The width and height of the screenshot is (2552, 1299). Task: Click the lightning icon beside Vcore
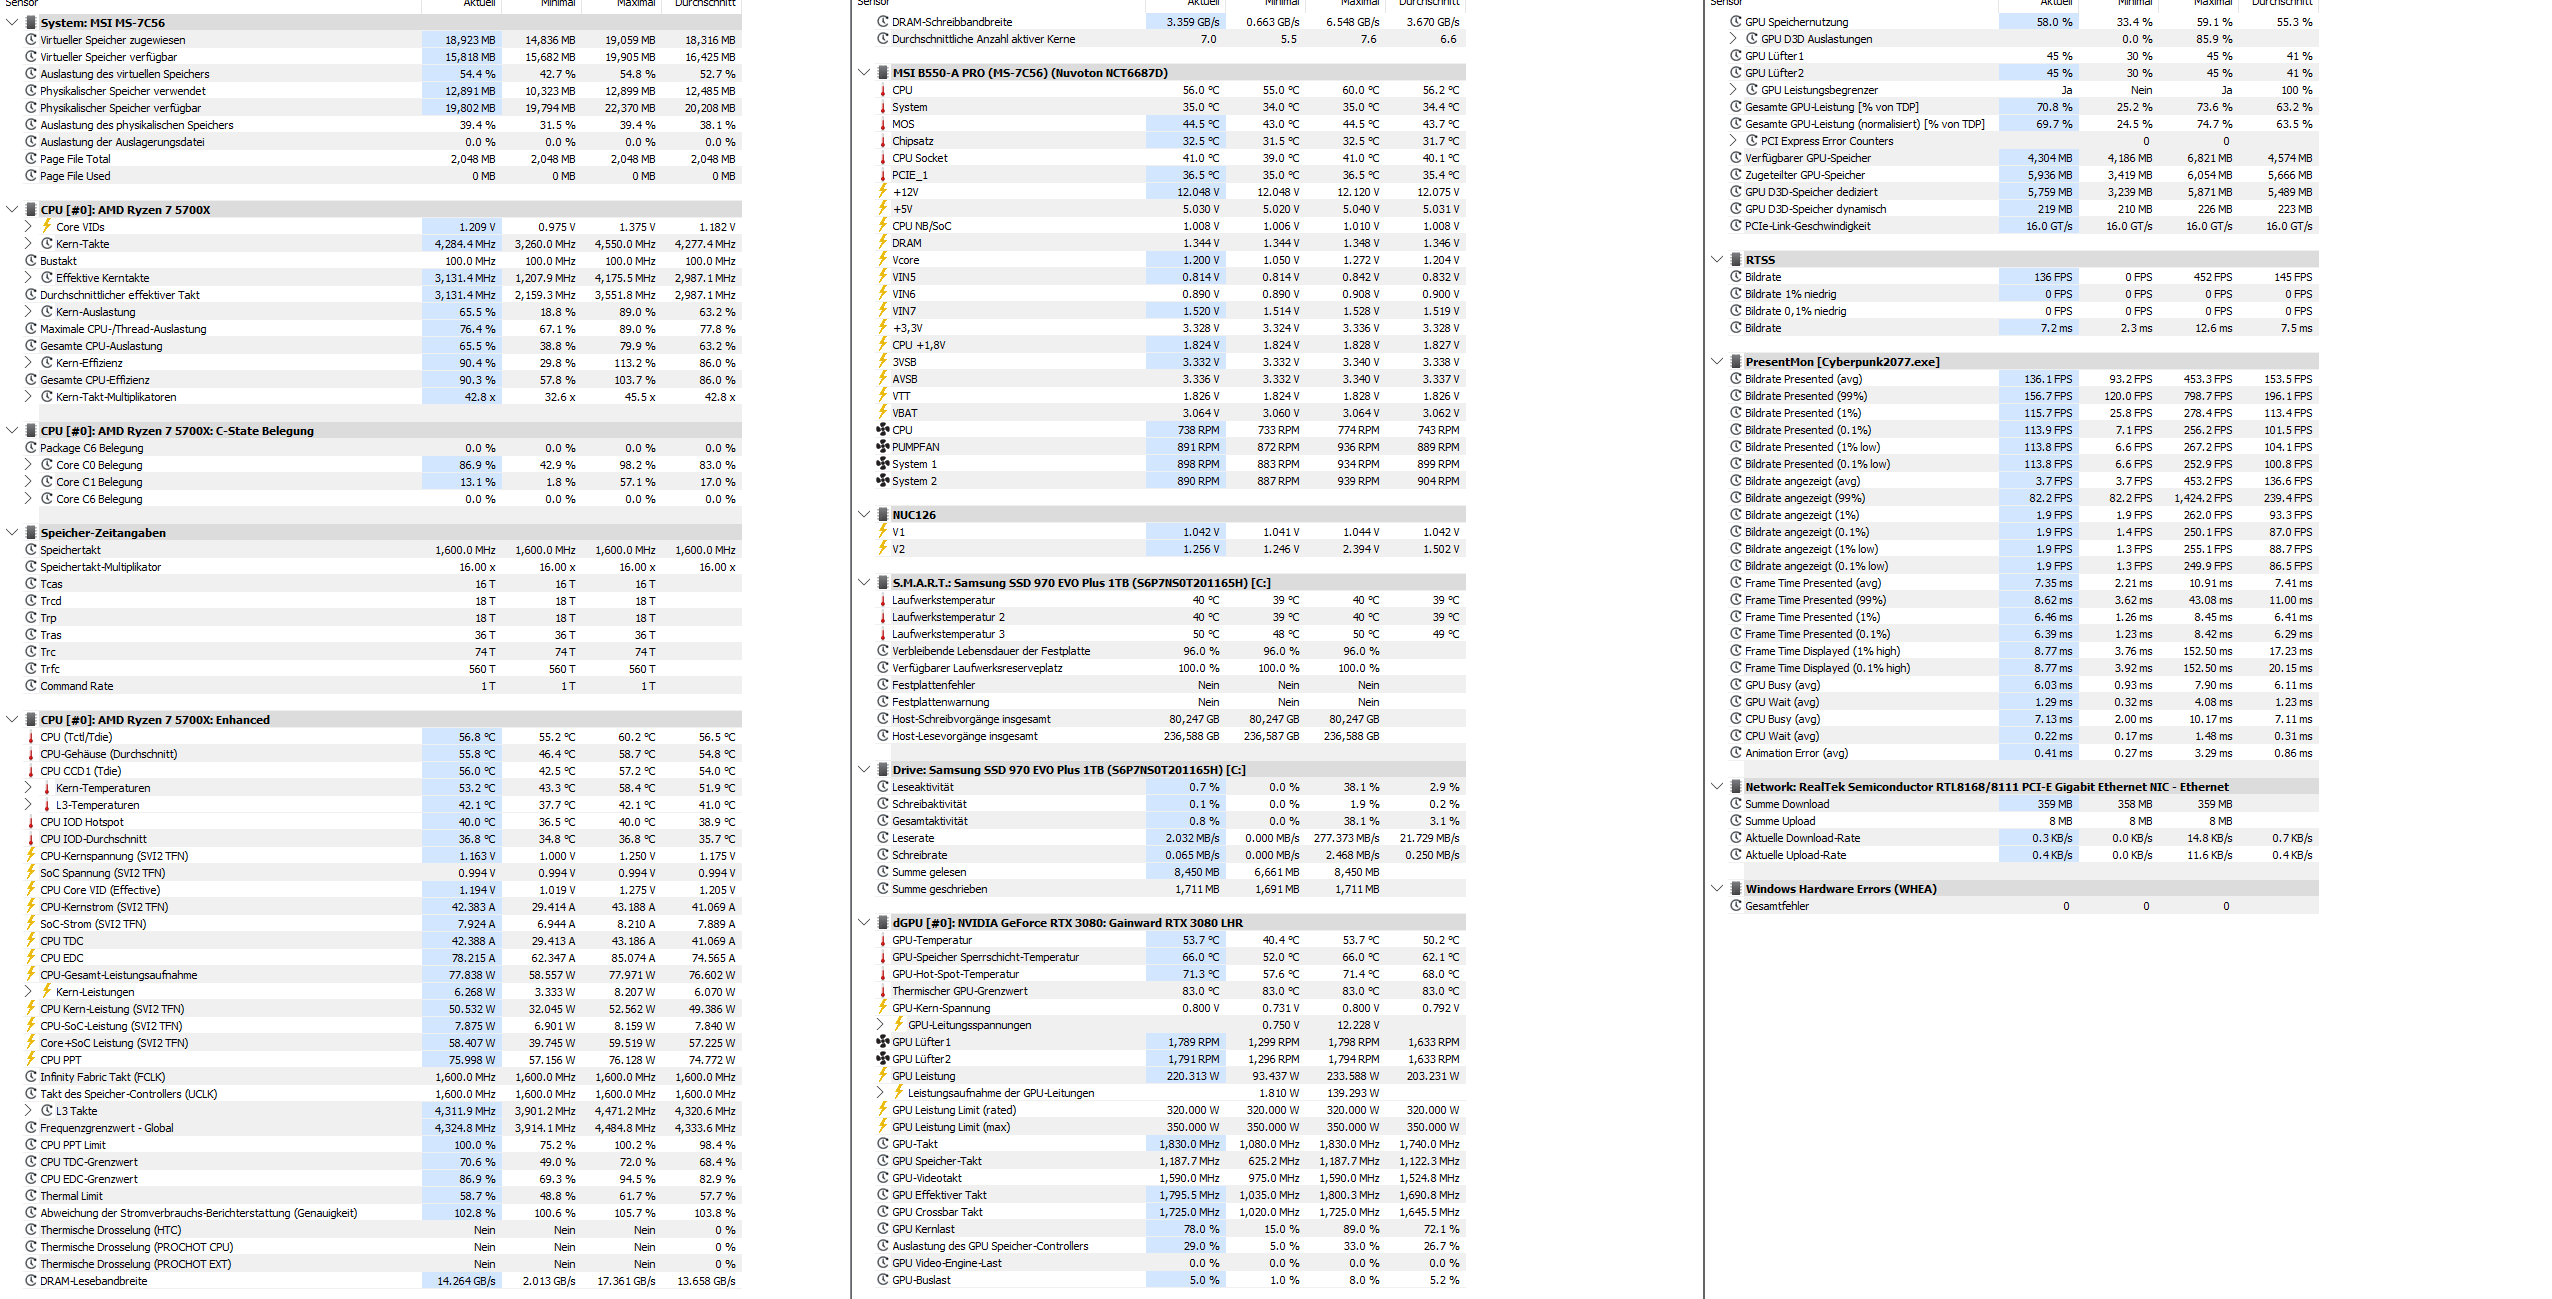883,259
